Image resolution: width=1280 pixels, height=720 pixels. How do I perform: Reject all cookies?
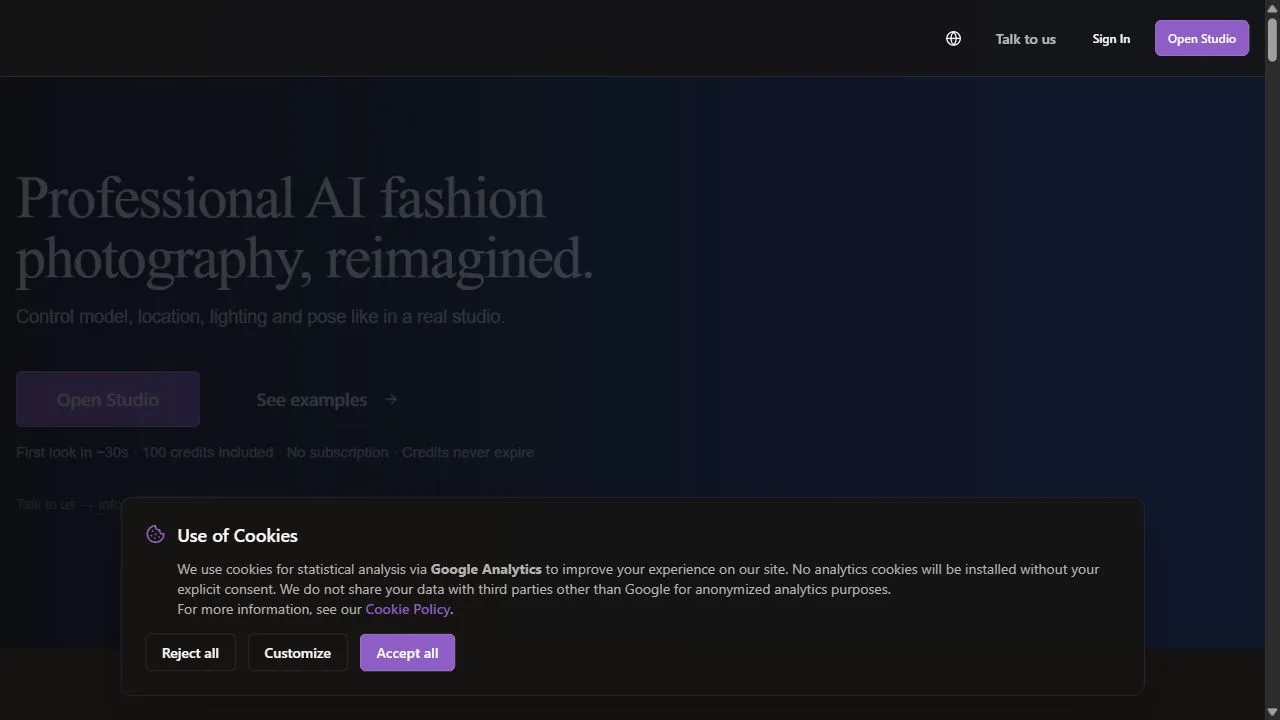pyautogui.click(x=190, y=653)
